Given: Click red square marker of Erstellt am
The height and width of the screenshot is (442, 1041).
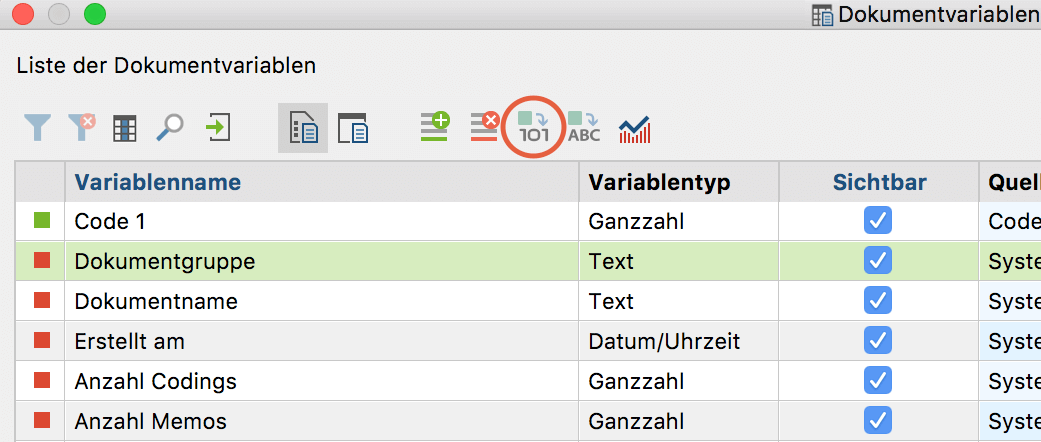Looking at the screenshot, I should pos(42,340).
